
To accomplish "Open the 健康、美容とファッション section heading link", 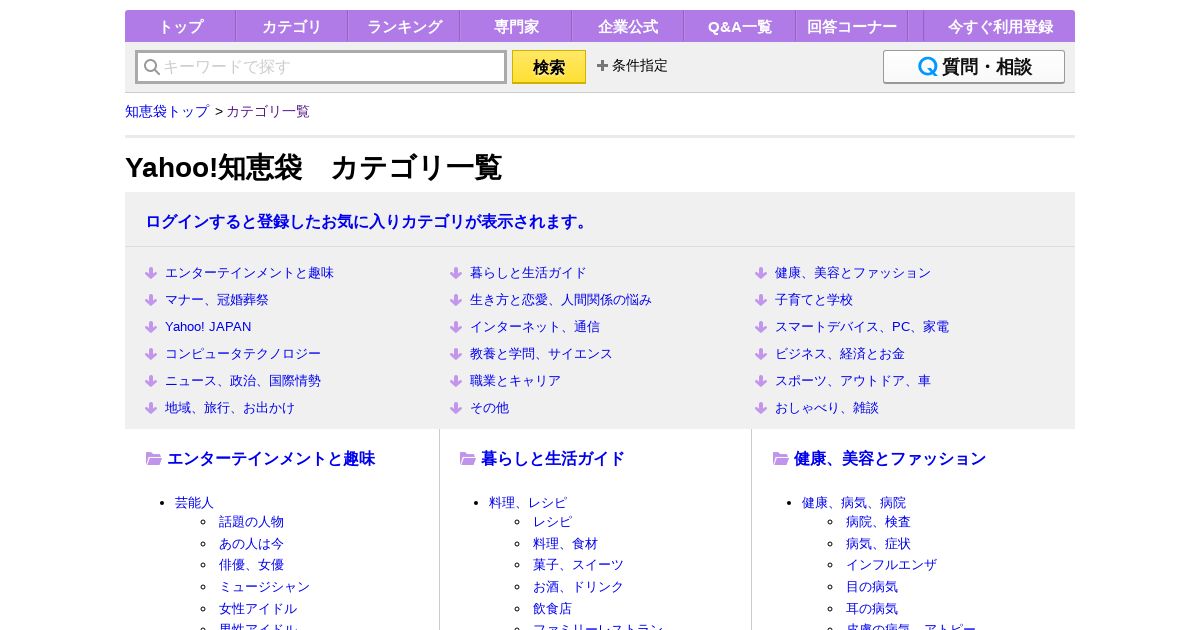I will coord(890,459).
